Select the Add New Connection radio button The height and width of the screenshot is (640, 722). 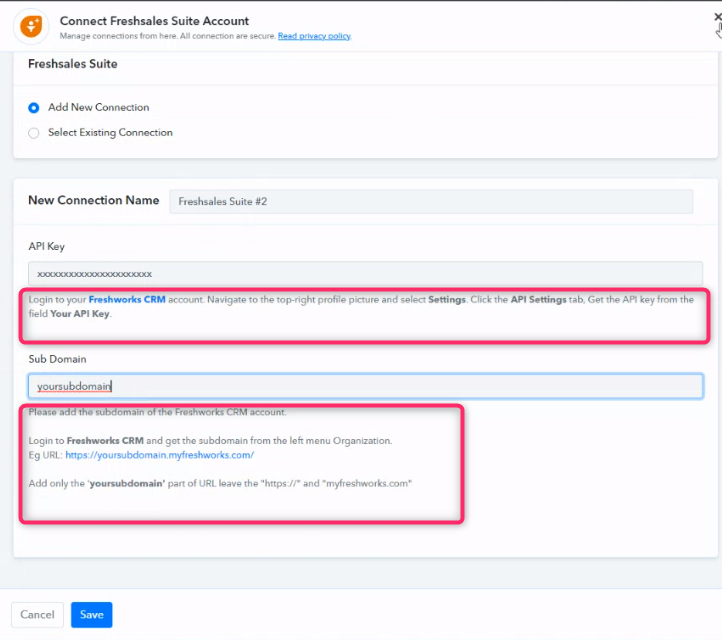point(34,108)
